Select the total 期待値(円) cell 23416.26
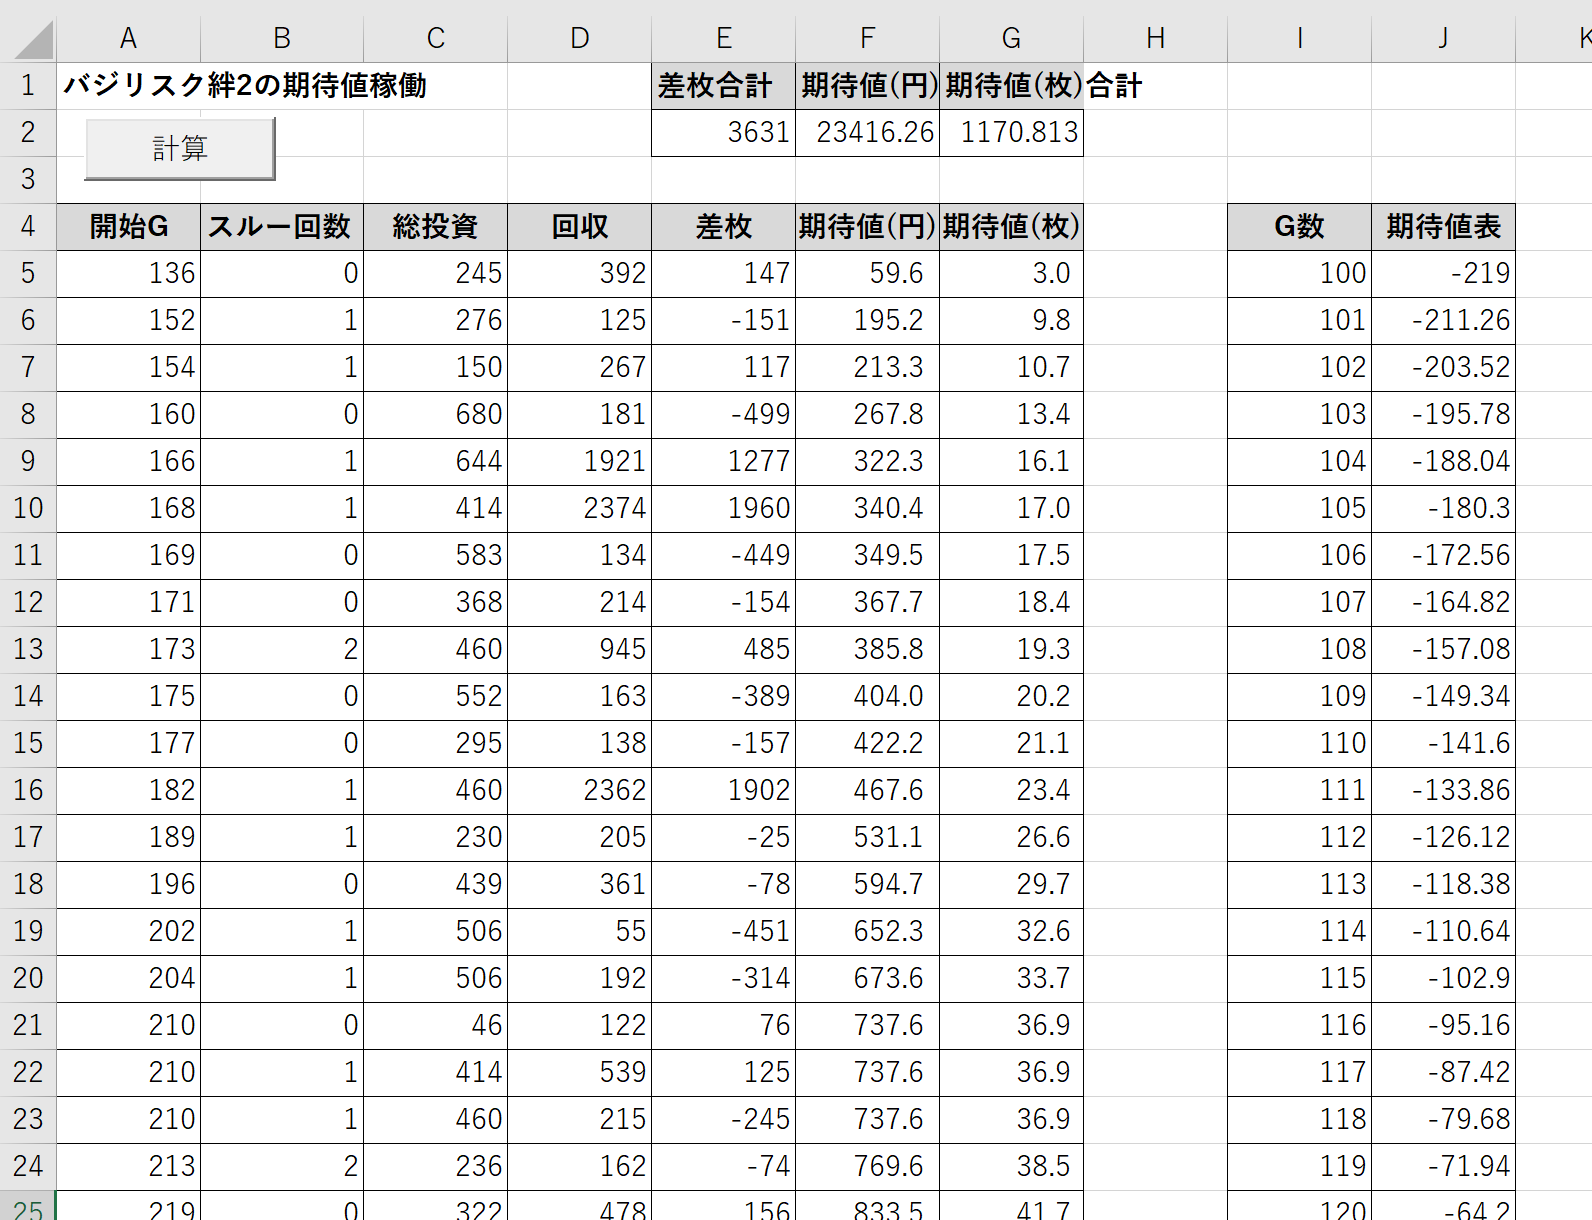1592x1220 pixels. click(x=867, y=132)
